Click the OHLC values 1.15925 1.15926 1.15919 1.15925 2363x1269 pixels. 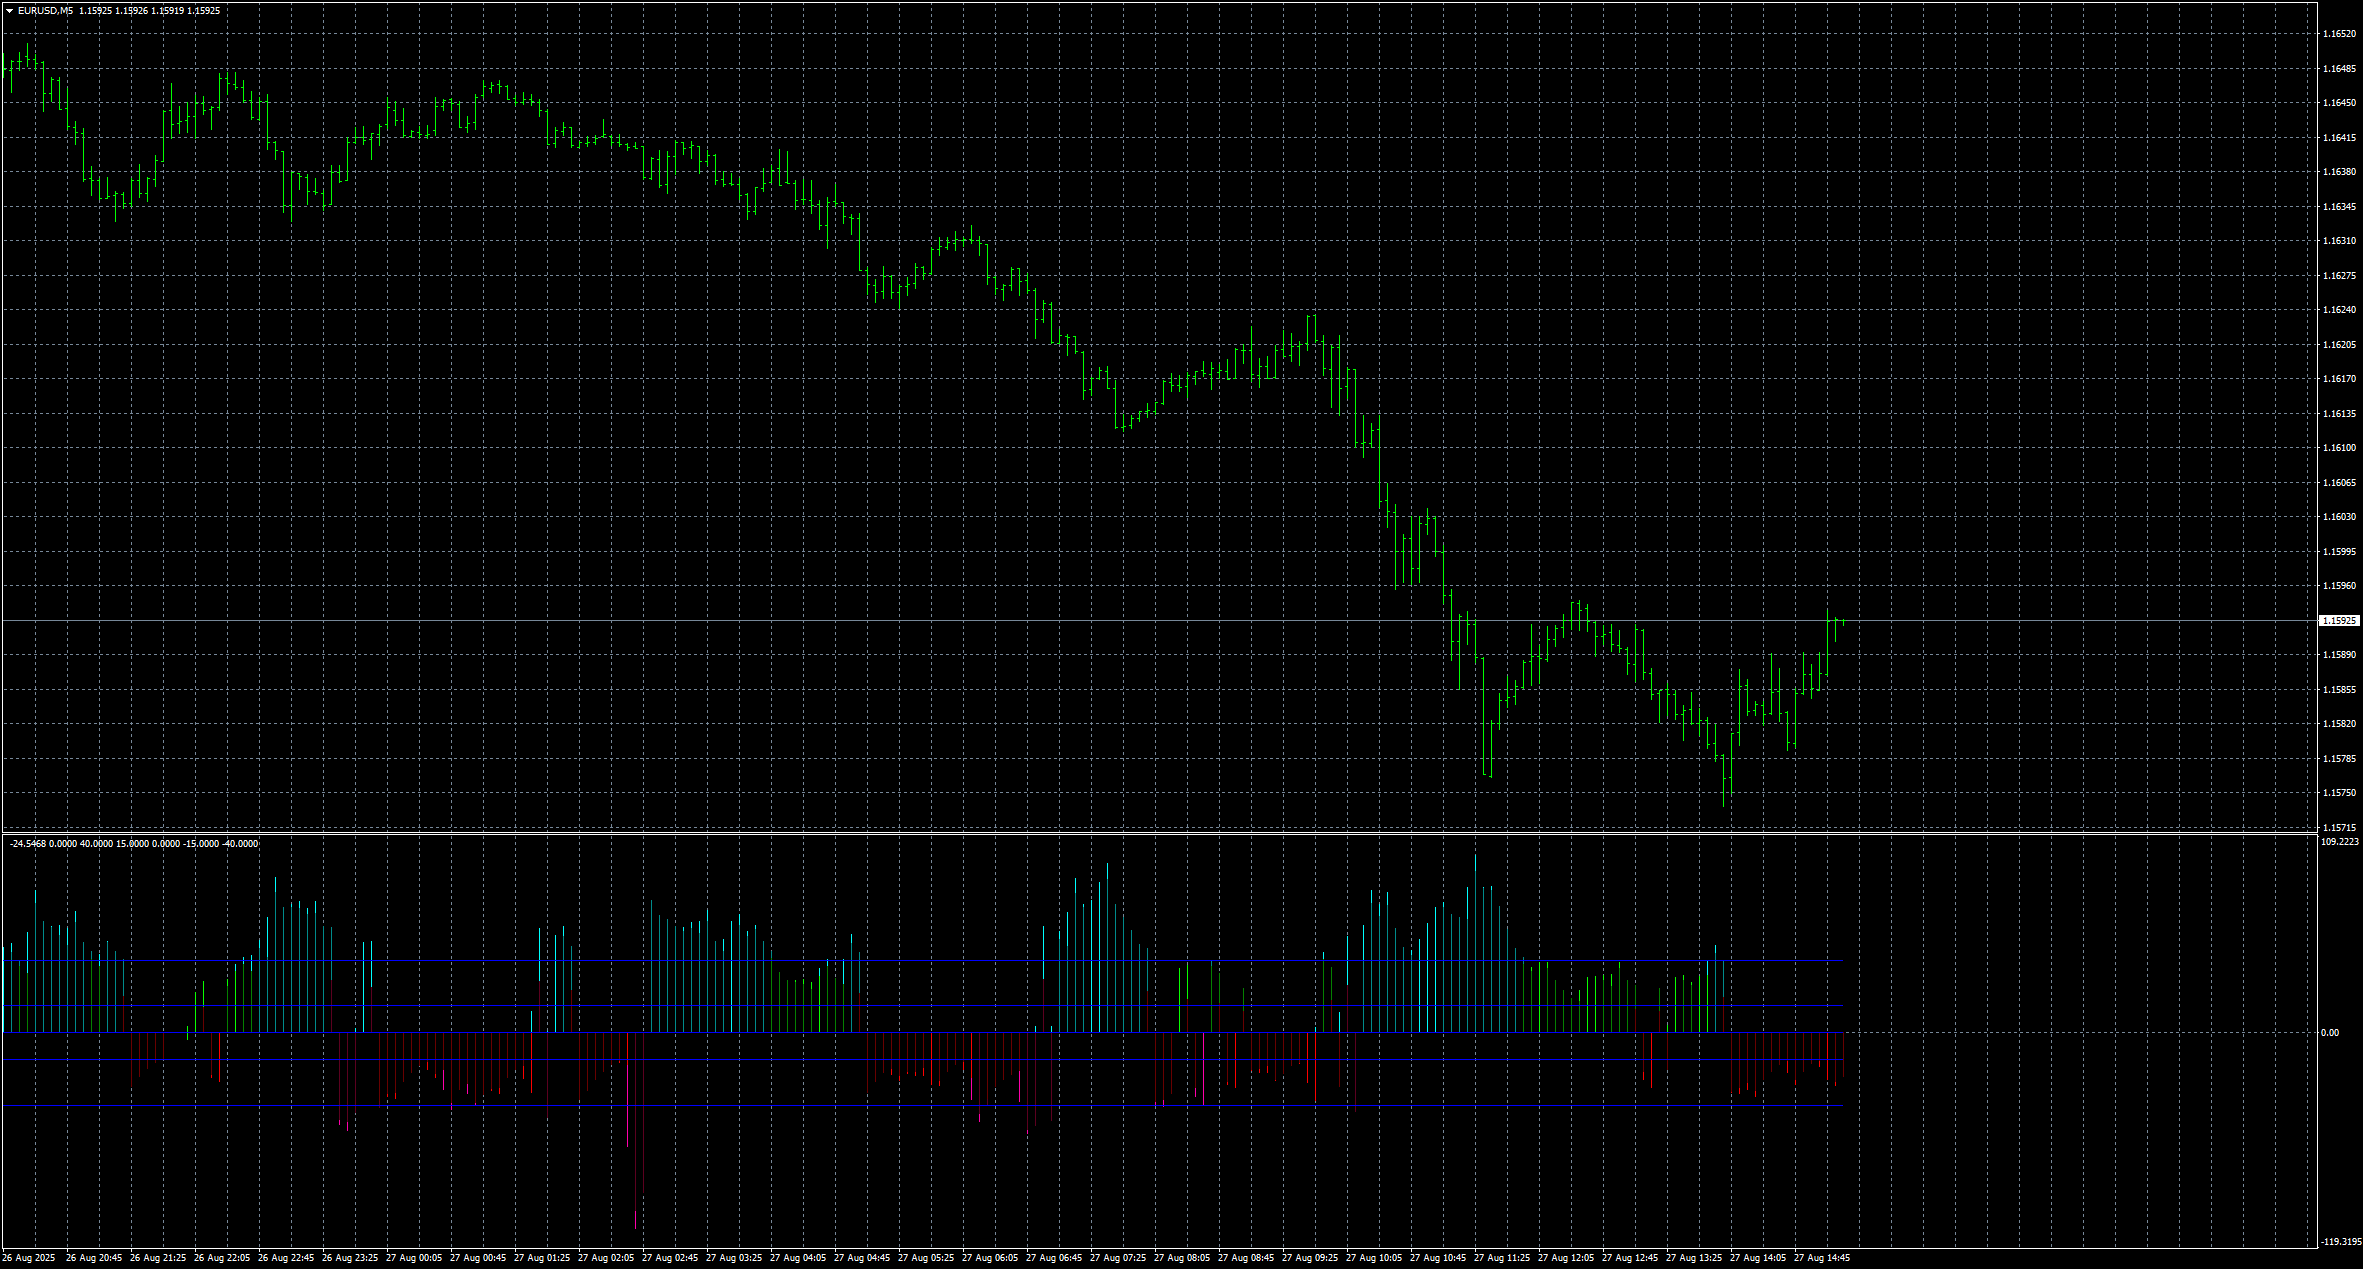[150, 11]
